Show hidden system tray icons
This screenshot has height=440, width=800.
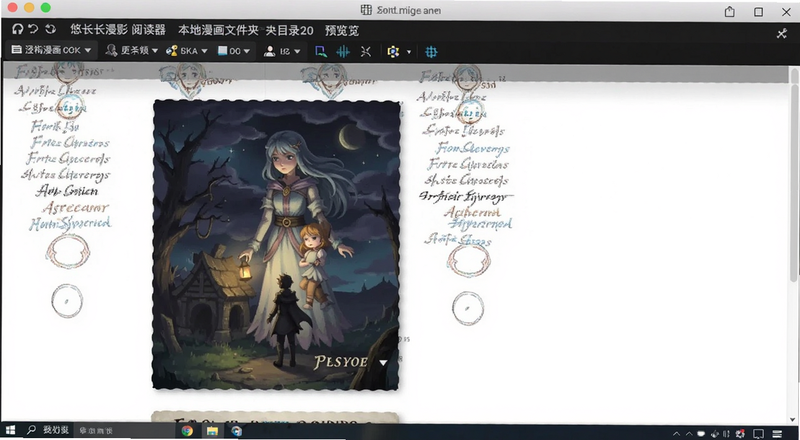tap(677, 434)
